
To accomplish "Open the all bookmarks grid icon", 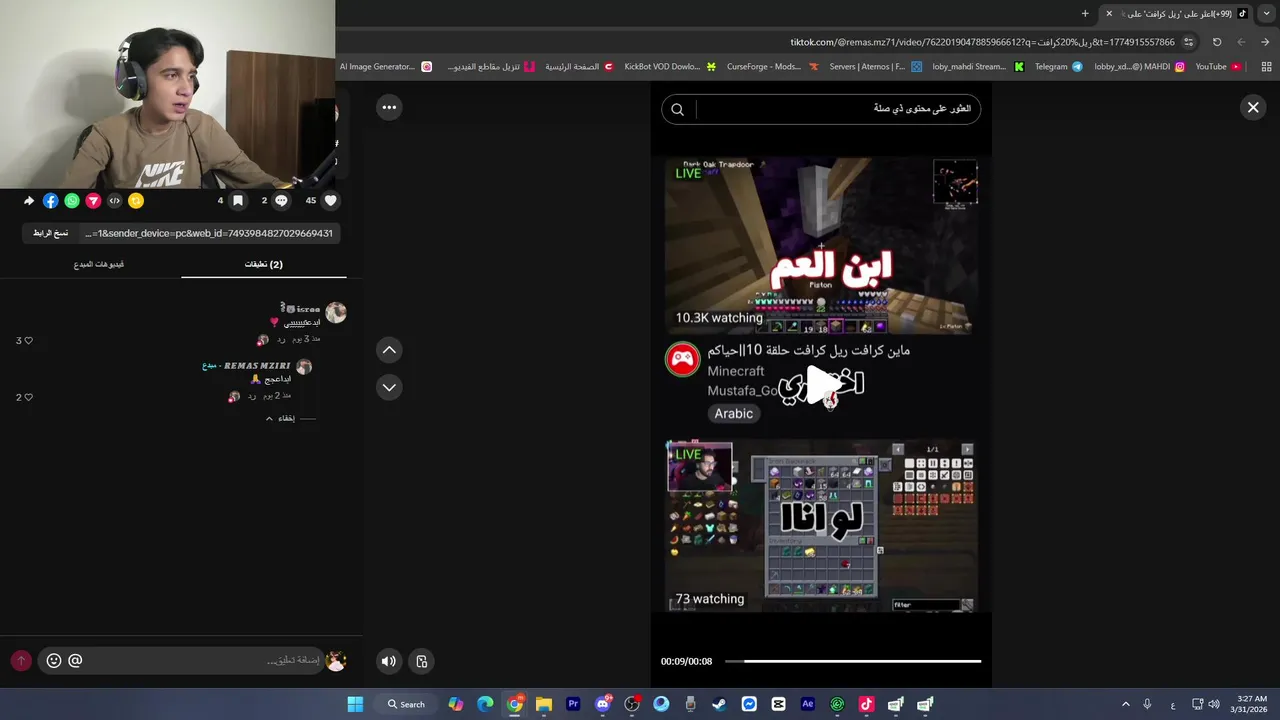I will coord(1267,67).
